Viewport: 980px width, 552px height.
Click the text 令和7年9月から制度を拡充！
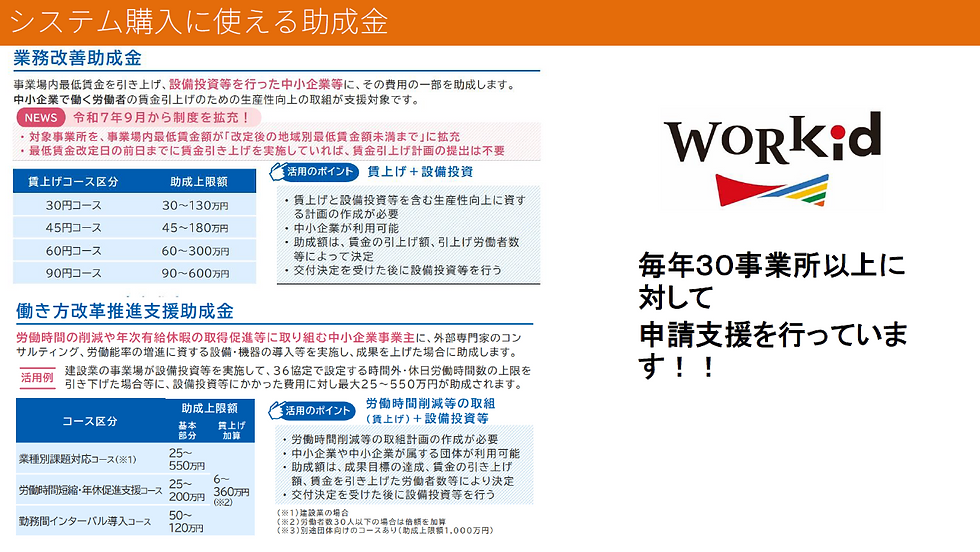click(162, 118)
